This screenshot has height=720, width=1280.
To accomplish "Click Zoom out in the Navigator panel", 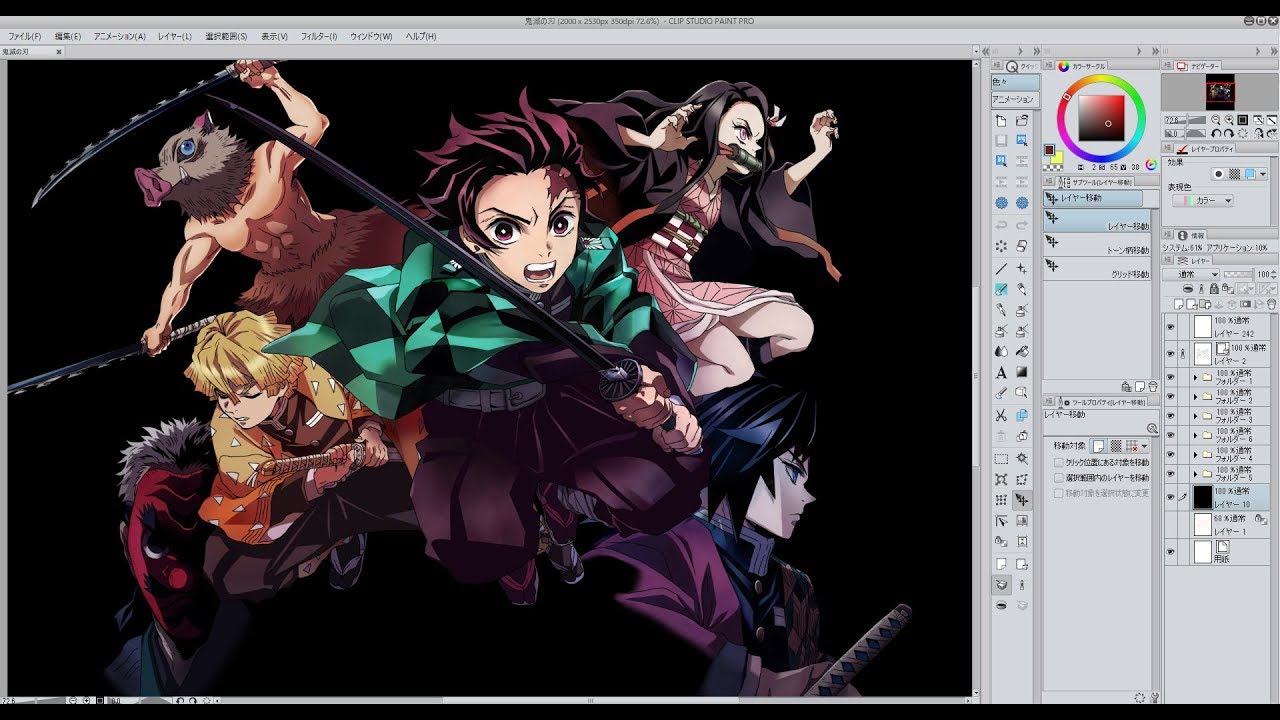I will [1215, 120].
